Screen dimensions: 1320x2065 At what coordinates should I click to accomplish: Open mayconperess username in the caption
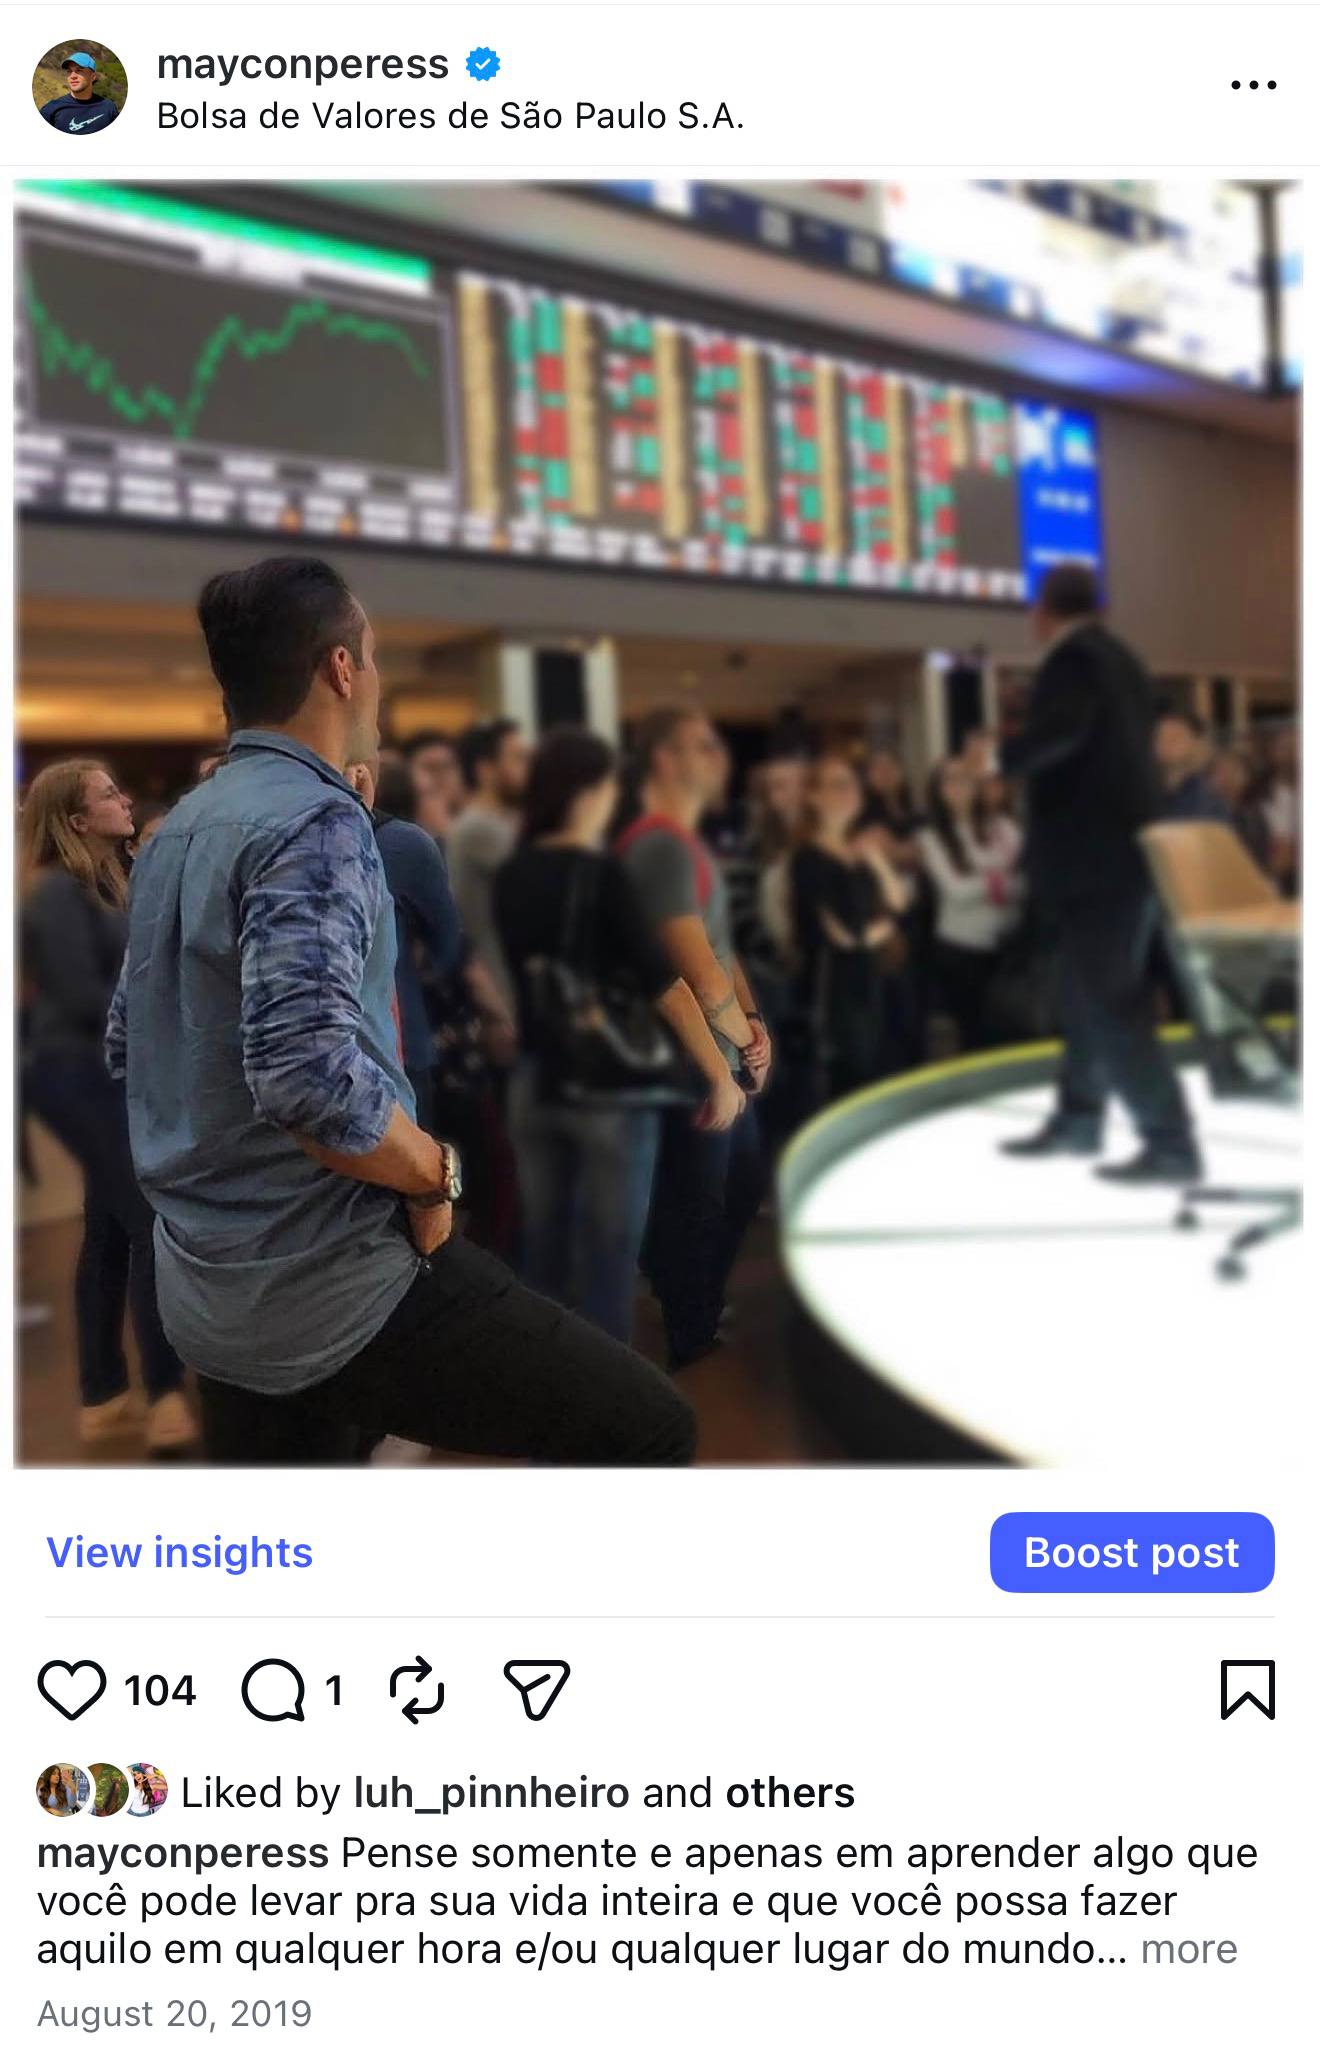(x=183, y=1853)
